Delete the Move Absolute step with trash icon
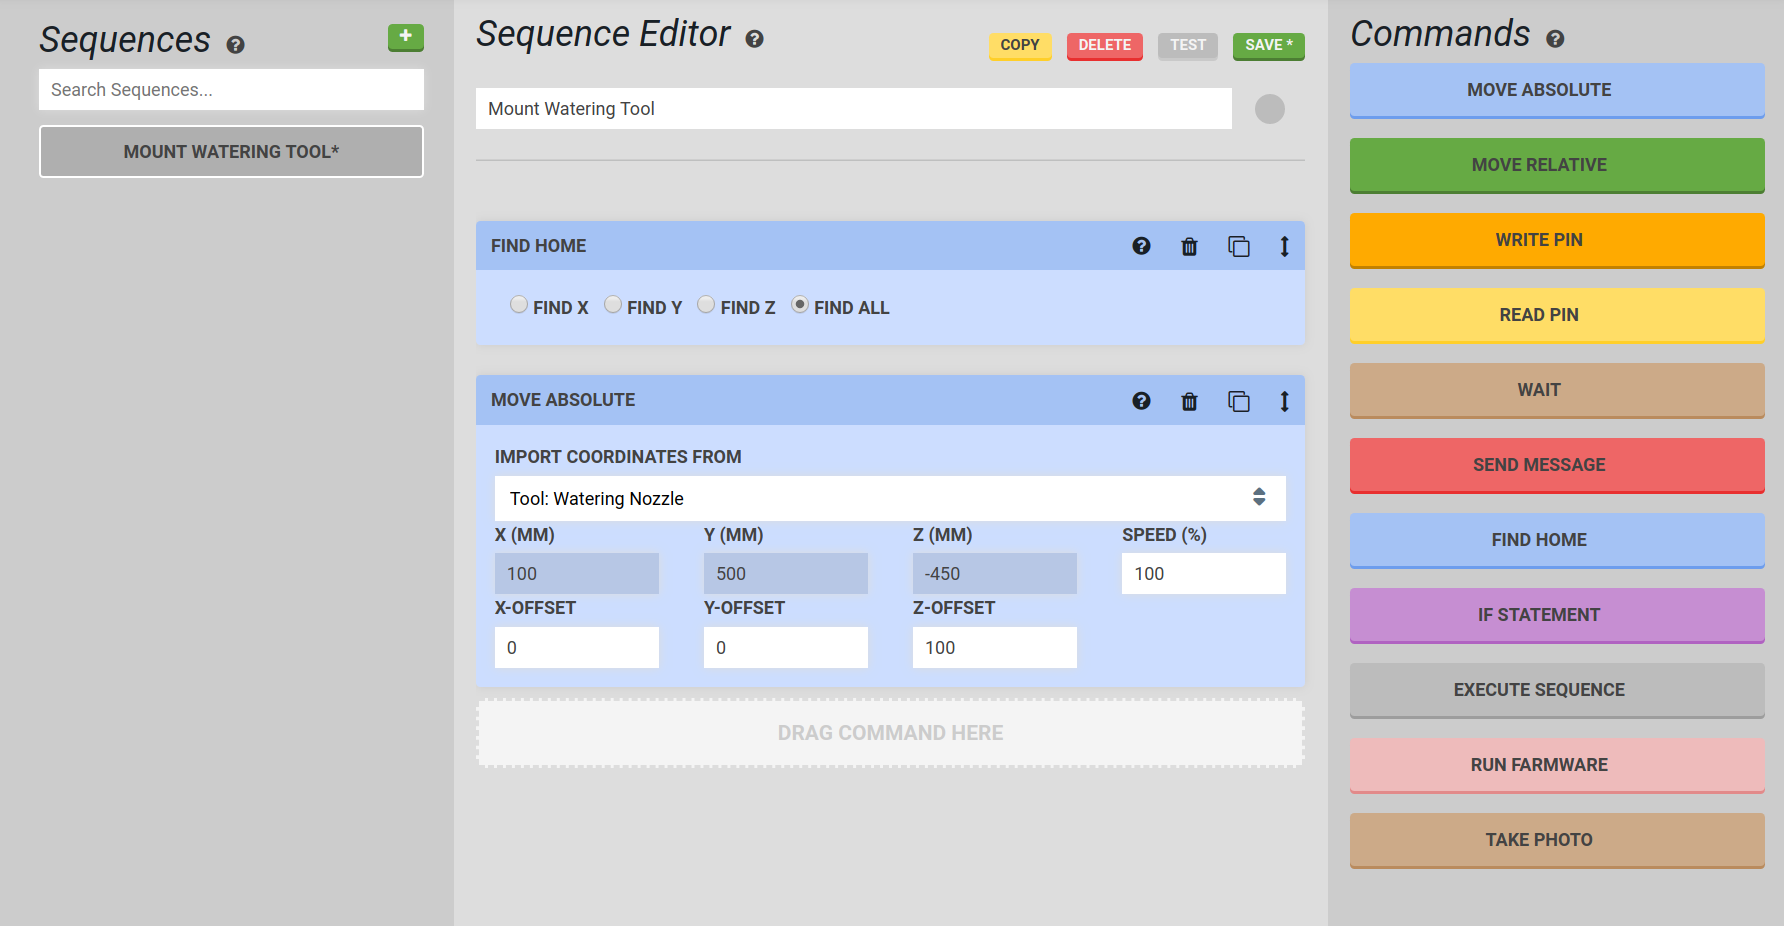The image size is (1784, 926). 1189,402
